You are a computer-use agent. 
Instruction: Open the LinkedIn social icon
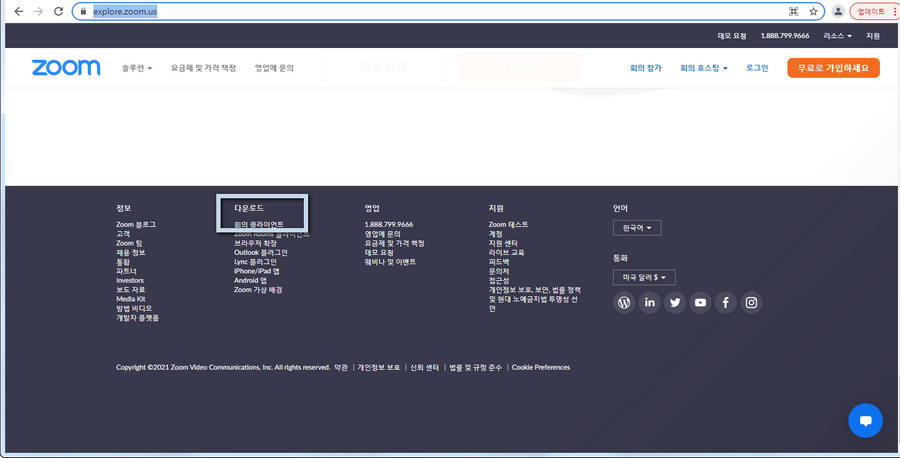(x=649, y=302)
